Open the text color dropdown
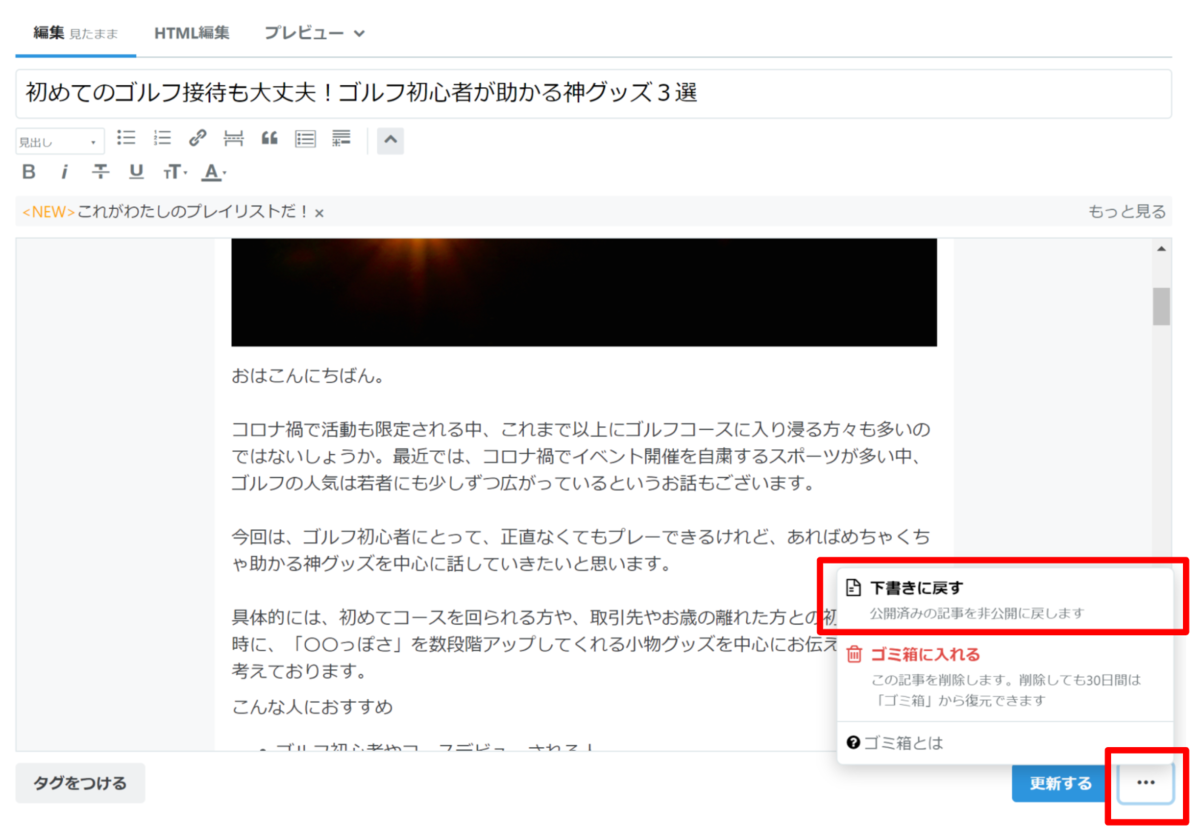 (x=213, y=172)
